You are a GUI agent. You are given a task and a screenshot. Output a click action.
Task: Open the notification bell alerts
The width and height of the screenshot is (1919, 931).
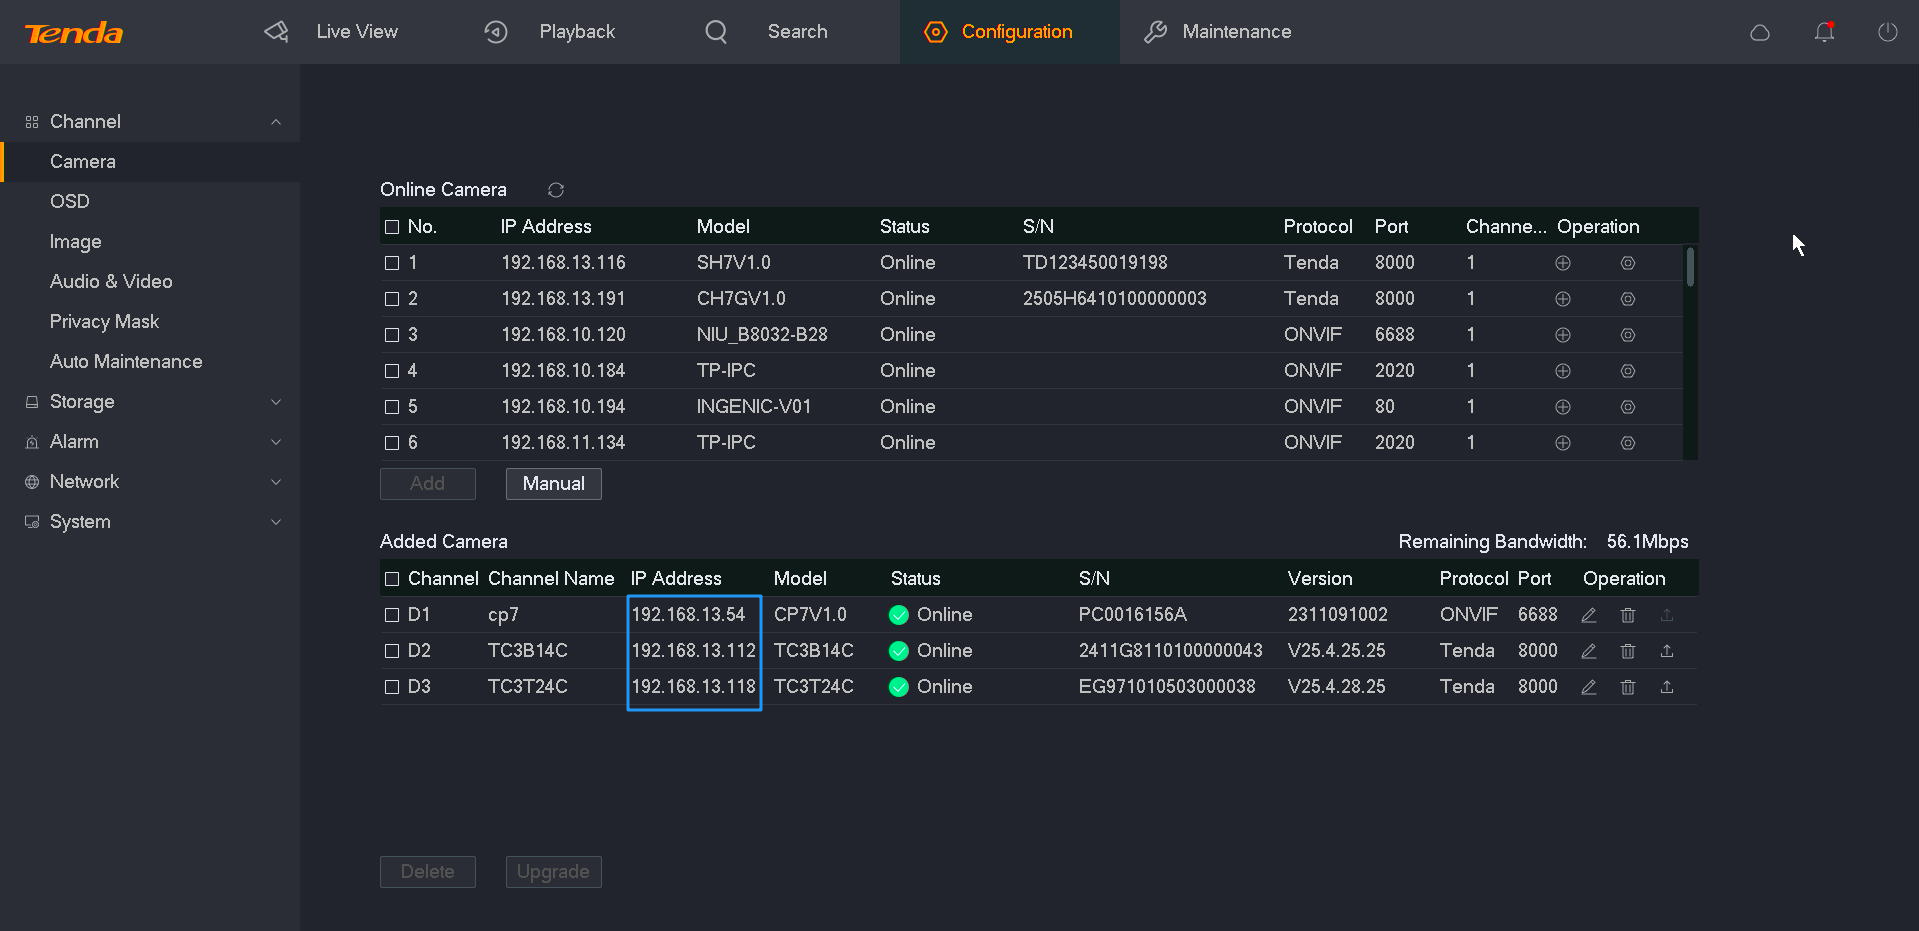point(1824,32)
